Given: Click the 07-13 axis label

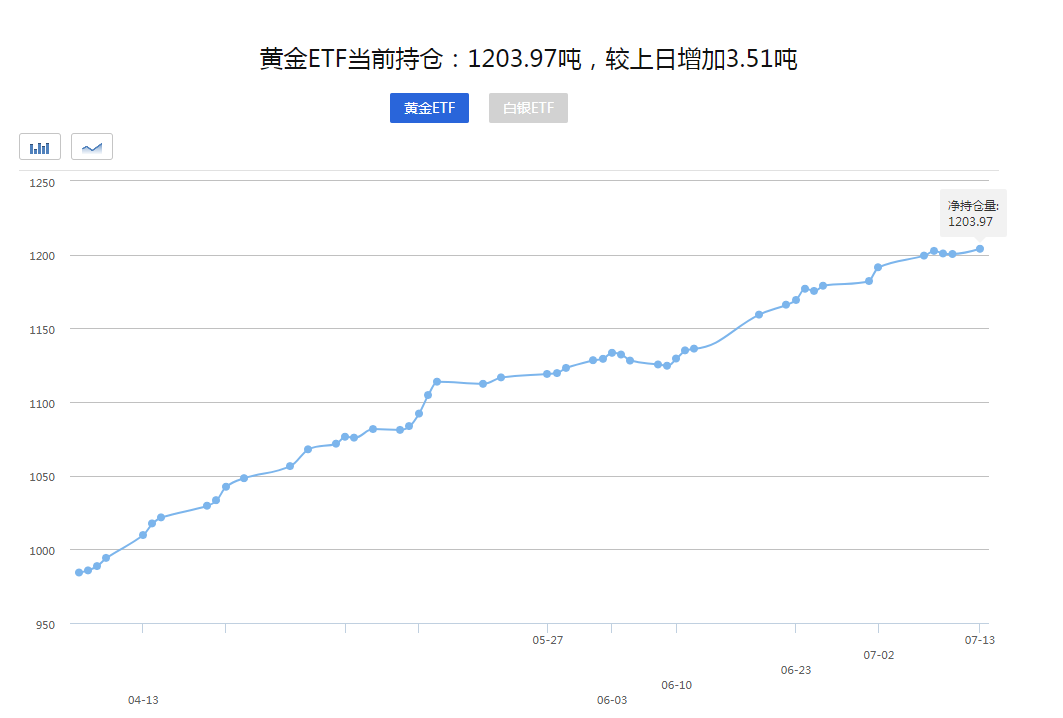Looking at the screenshot, I should coord(980,640).
